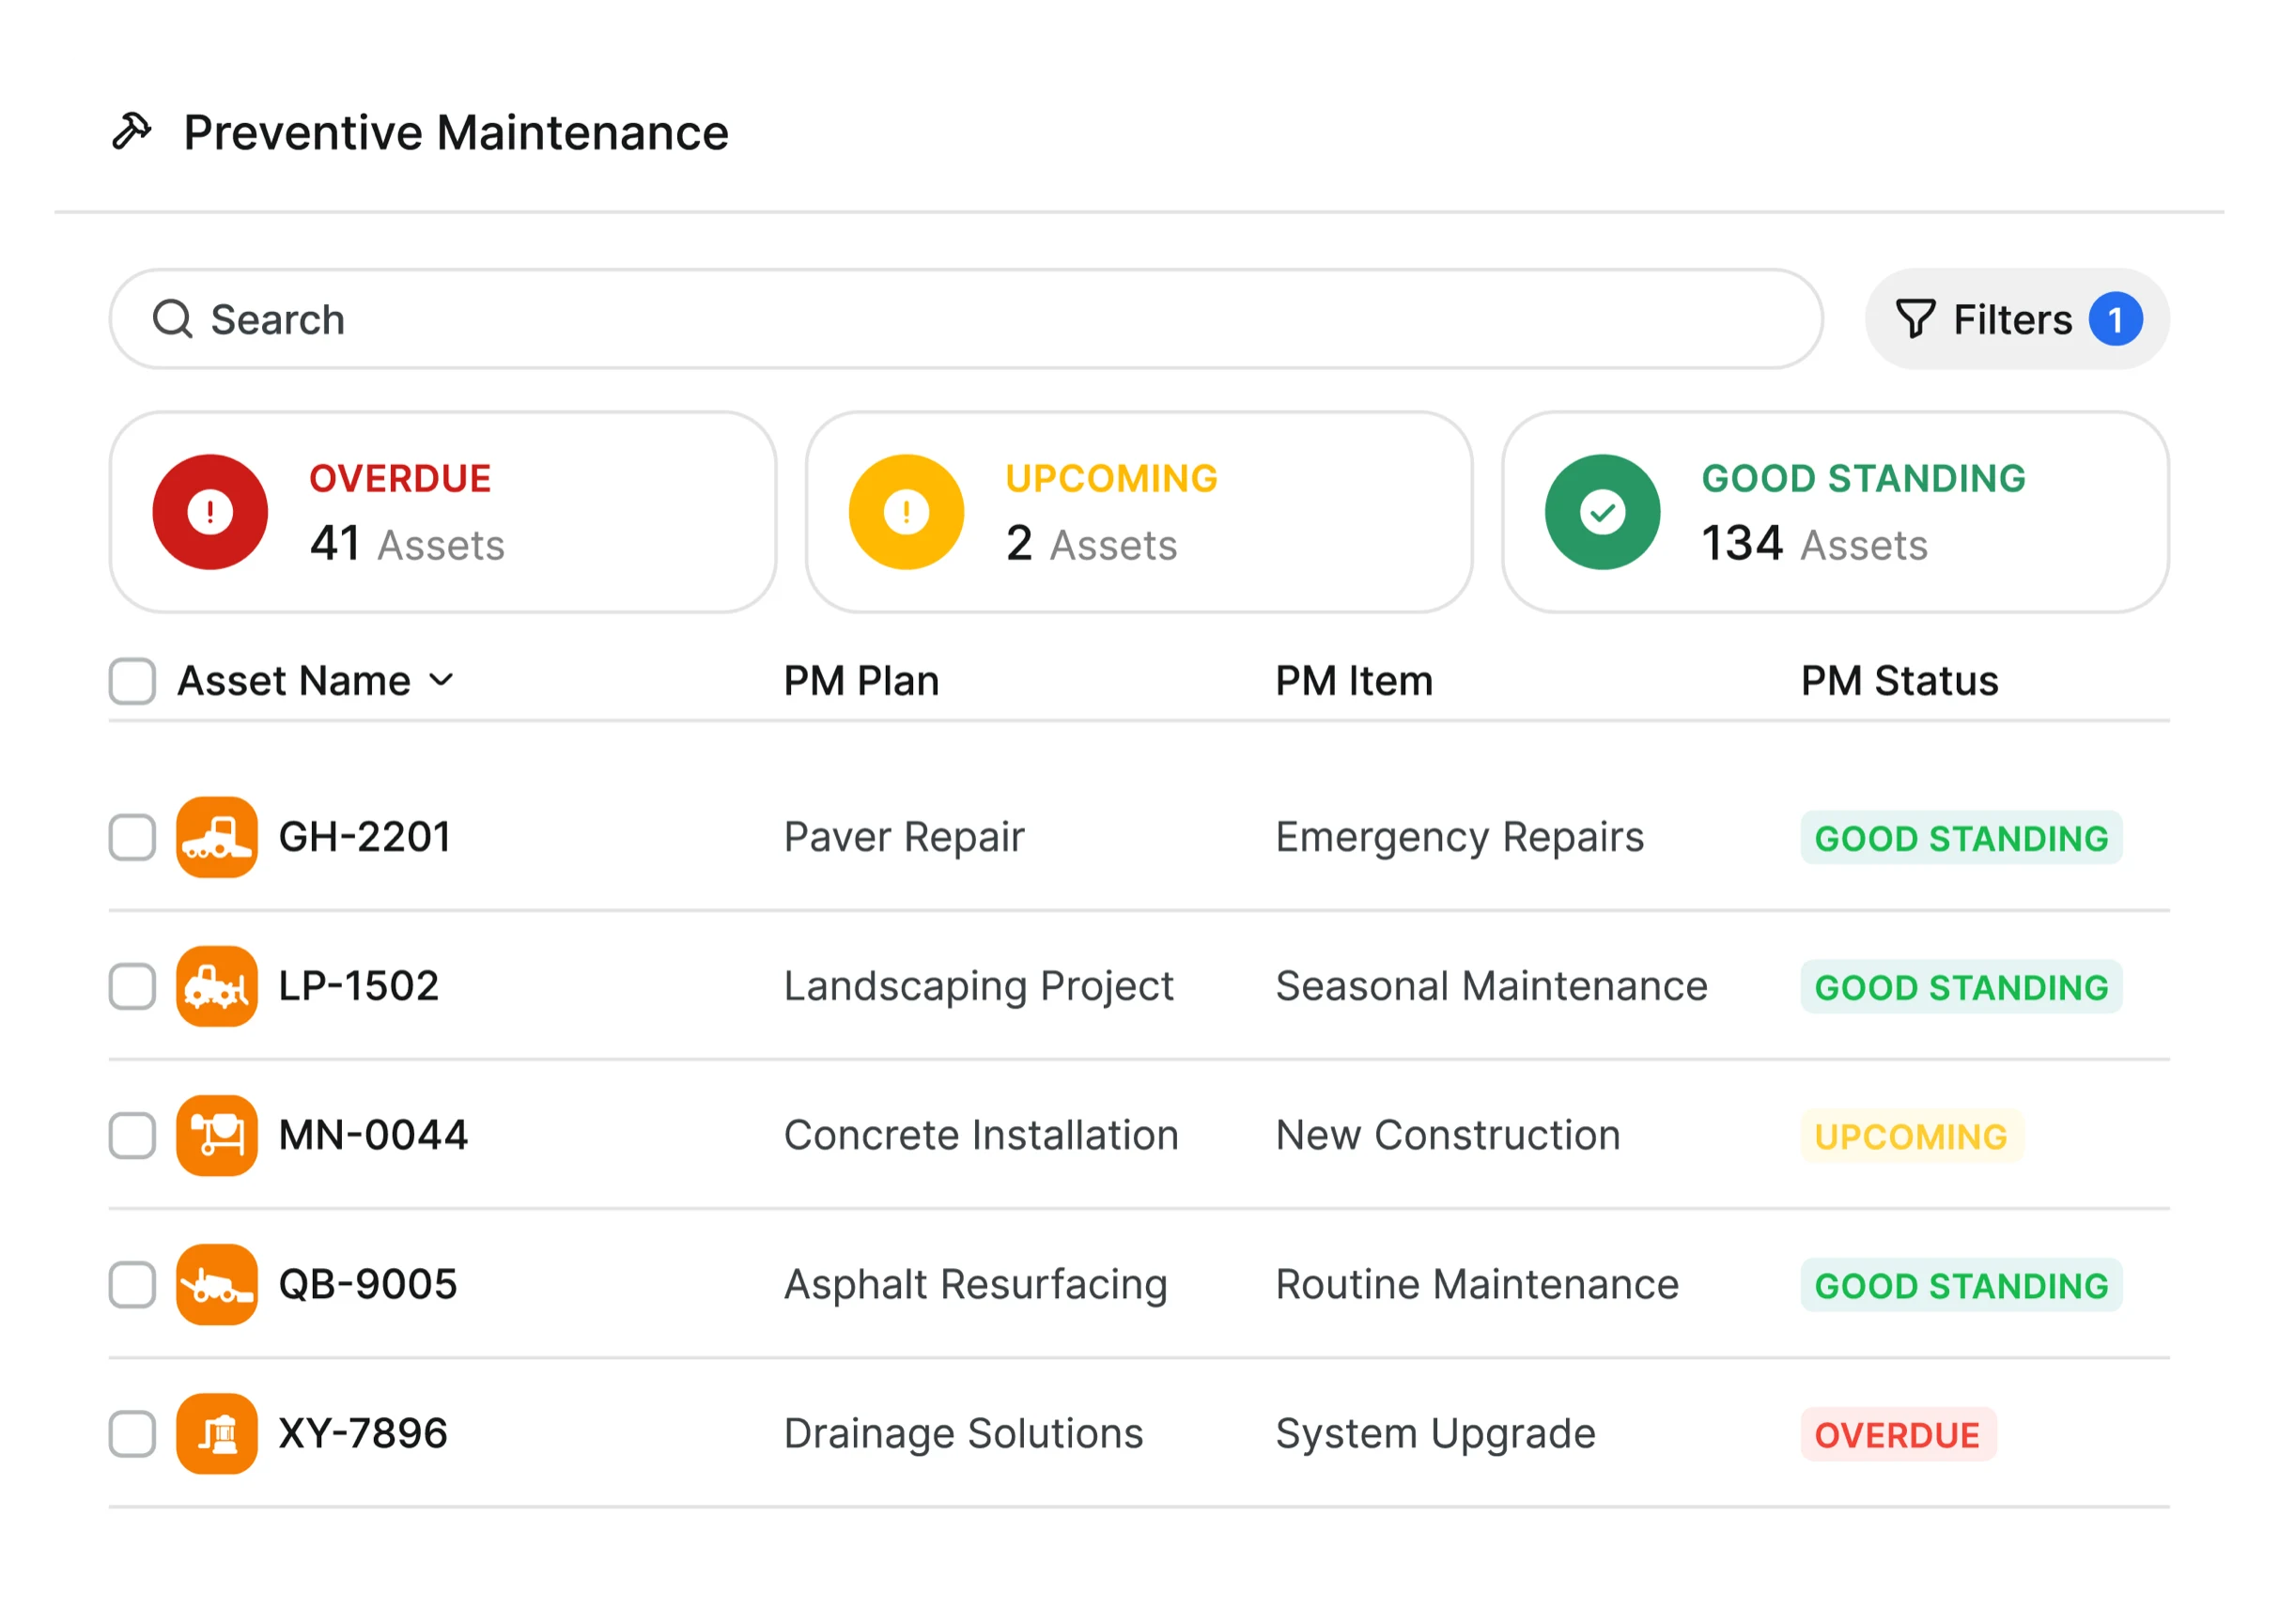Focus the Search input field
Viewport: 2279px width, 1624px height.
tap(966, 320)
